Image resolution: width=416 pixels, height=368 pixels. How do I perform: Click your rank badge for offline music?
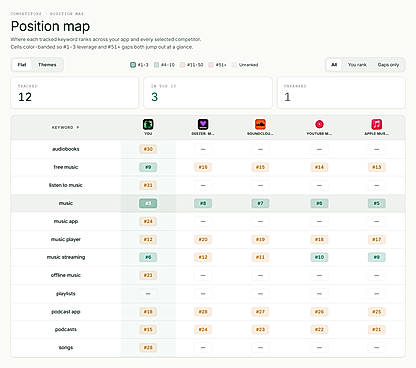pyautogui.click(x=148, y=275)
